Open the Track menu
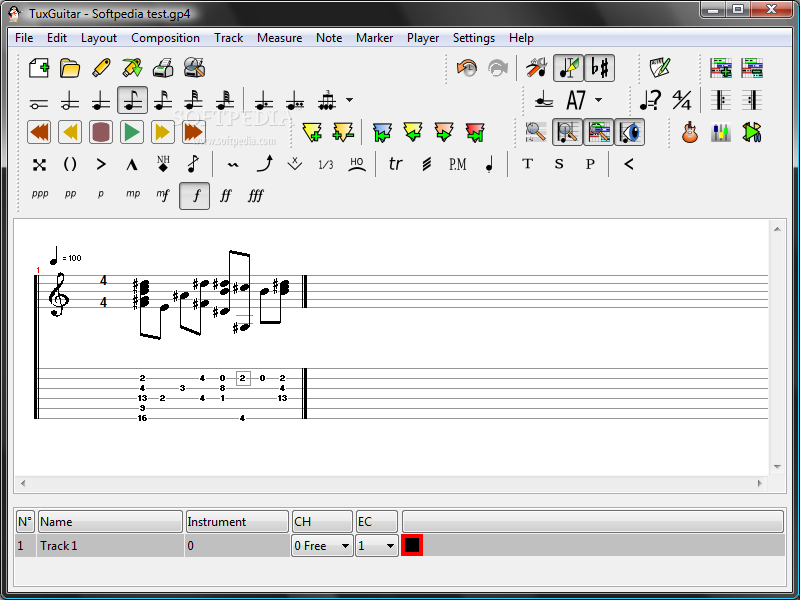The image size is (800, 600). pos(229,38)
